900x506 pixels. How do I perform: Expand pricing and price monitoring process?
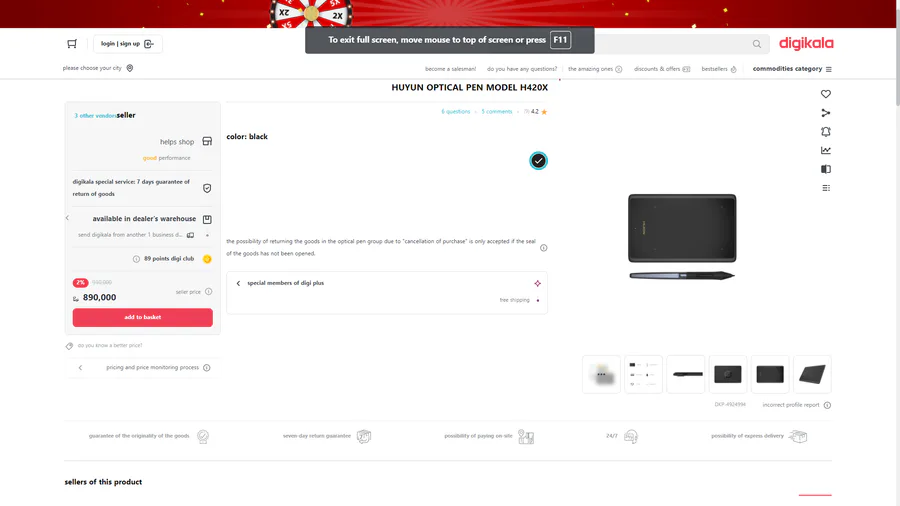[x=142, y=368]
